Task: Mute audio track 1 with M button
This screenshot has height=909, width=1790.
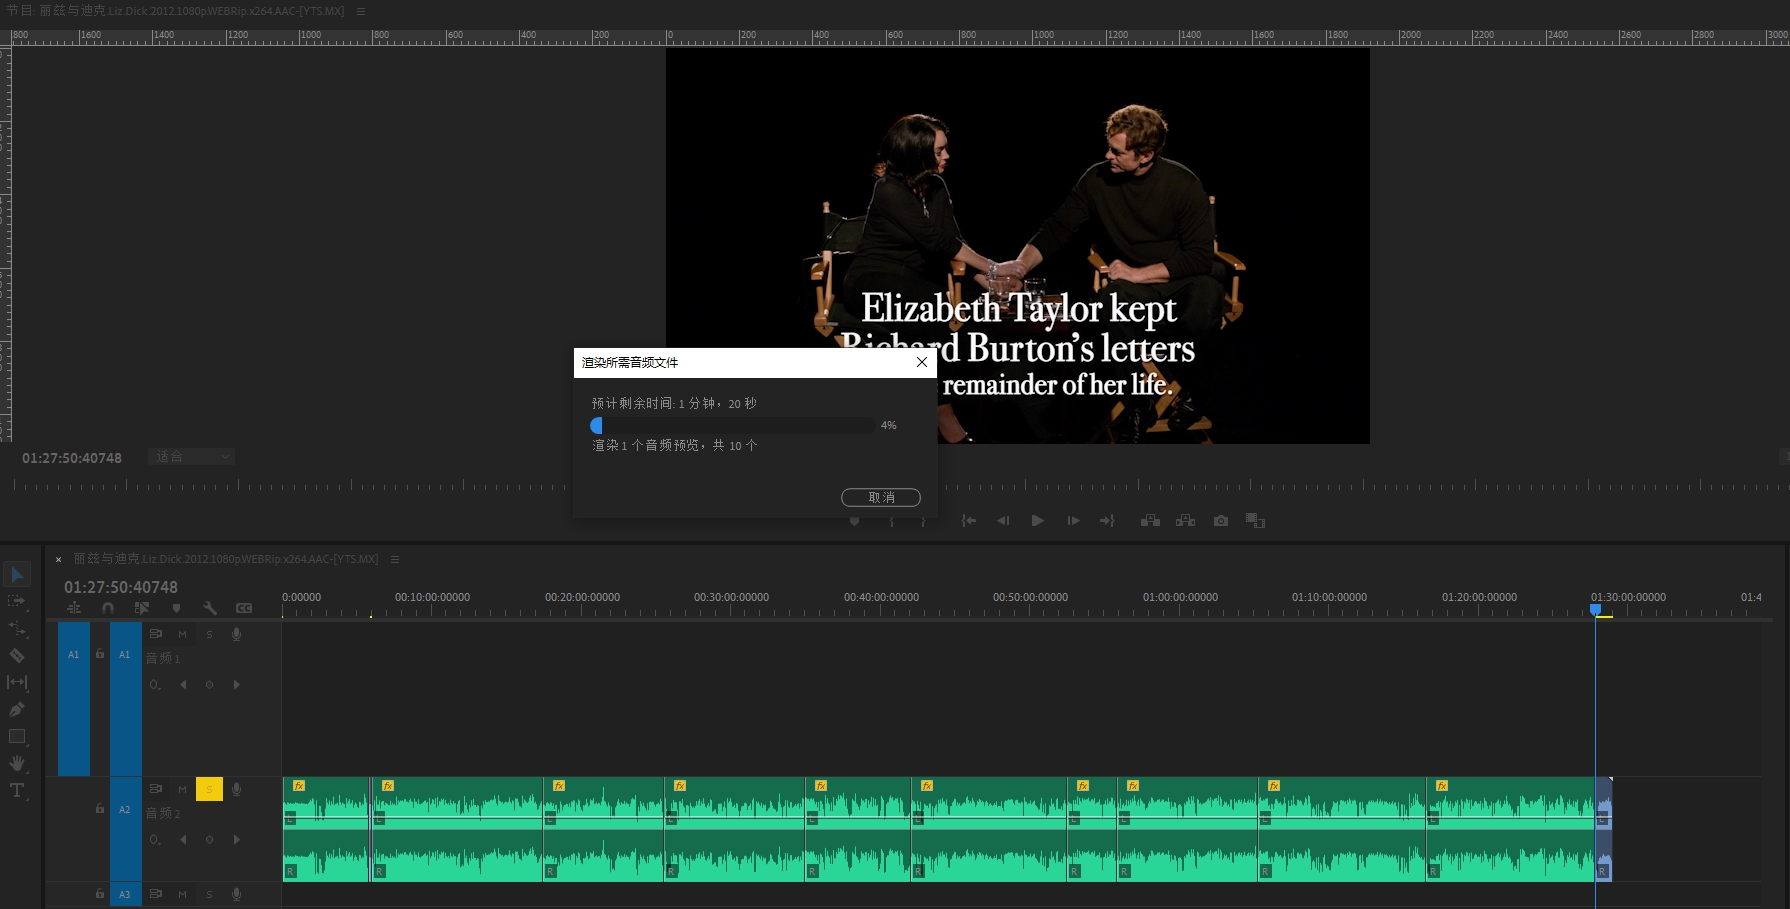Action: pyautogui.click(x=182, y=634)
